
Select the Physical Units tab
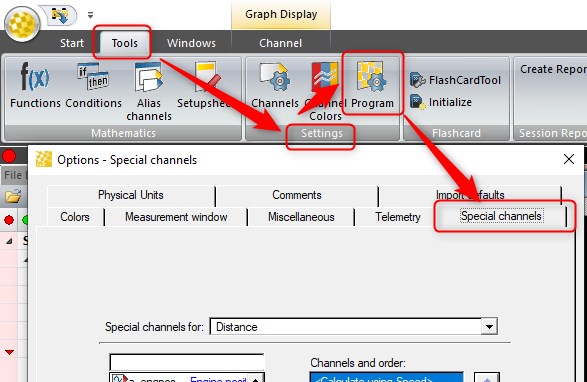click(131, 195)
